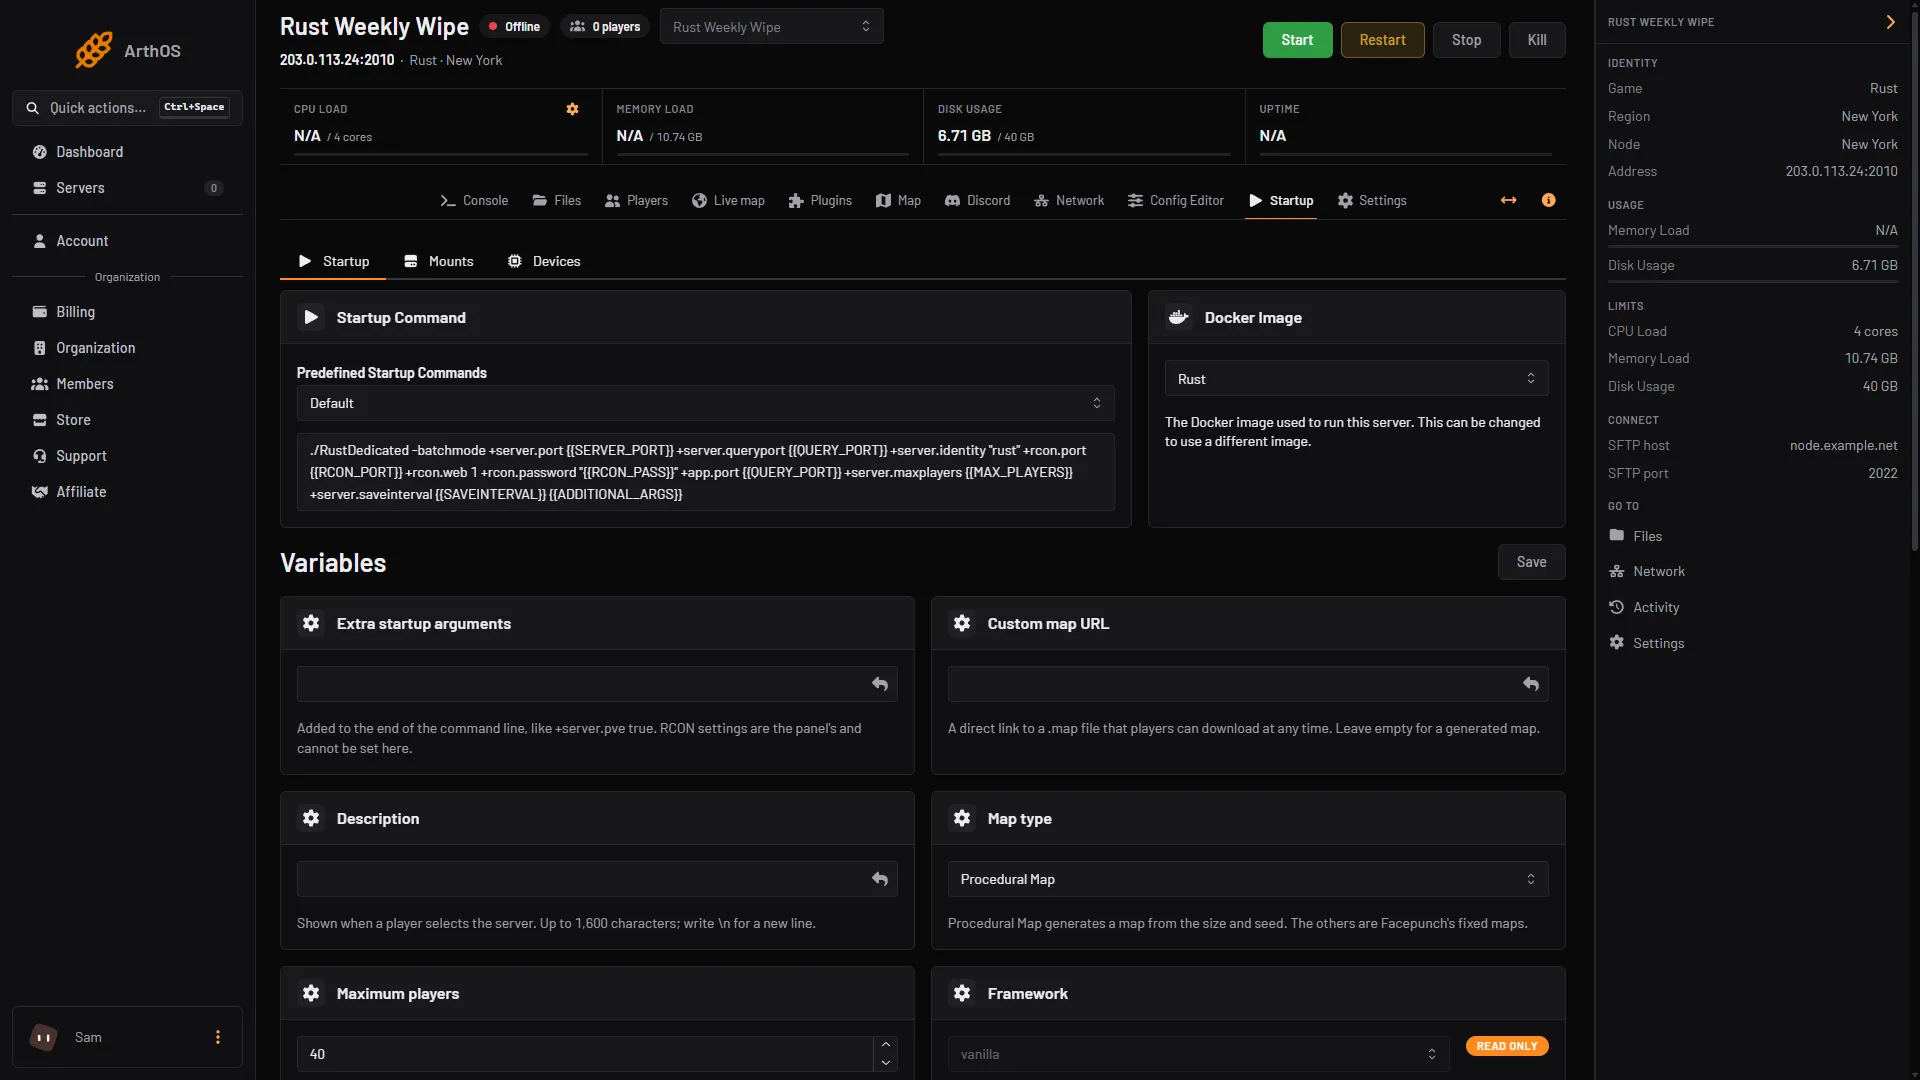Screen dimensions: 1920x1080
Task: Open the Docker Image Rust dropdown
Action: tap(1356, 379)
